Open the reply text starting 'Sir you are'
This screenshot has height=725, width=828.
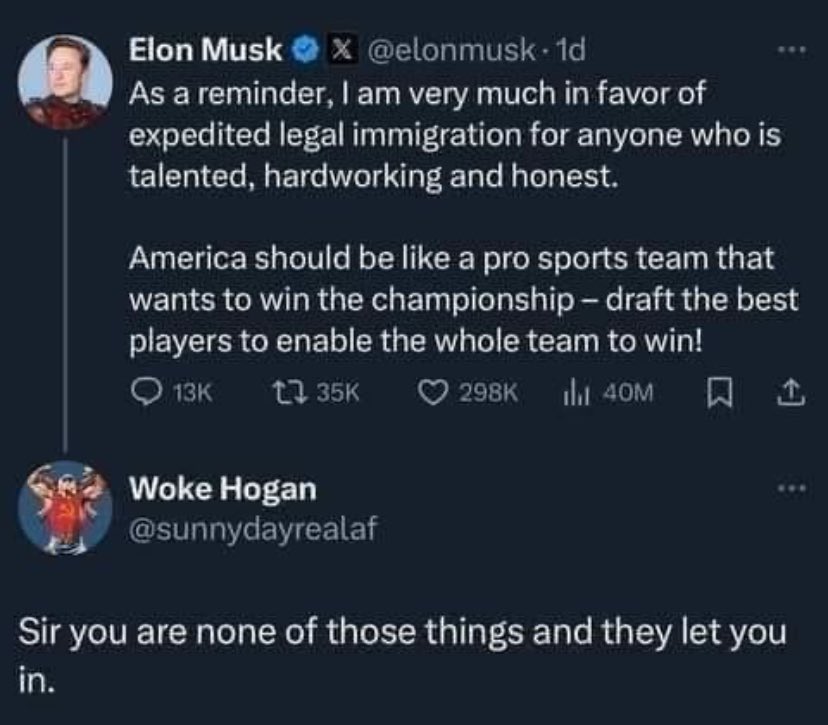pyautogui.click(x=403, y=655)
